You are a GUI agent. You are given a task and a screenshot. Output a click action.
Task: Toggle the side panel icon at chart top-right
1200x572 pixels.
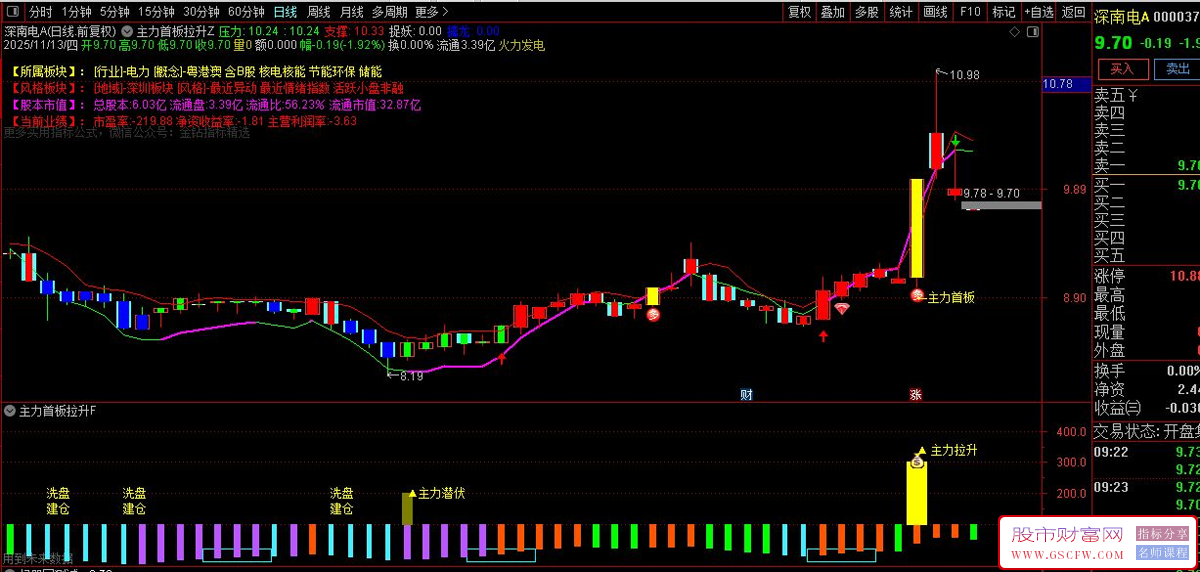(1033, 32)
